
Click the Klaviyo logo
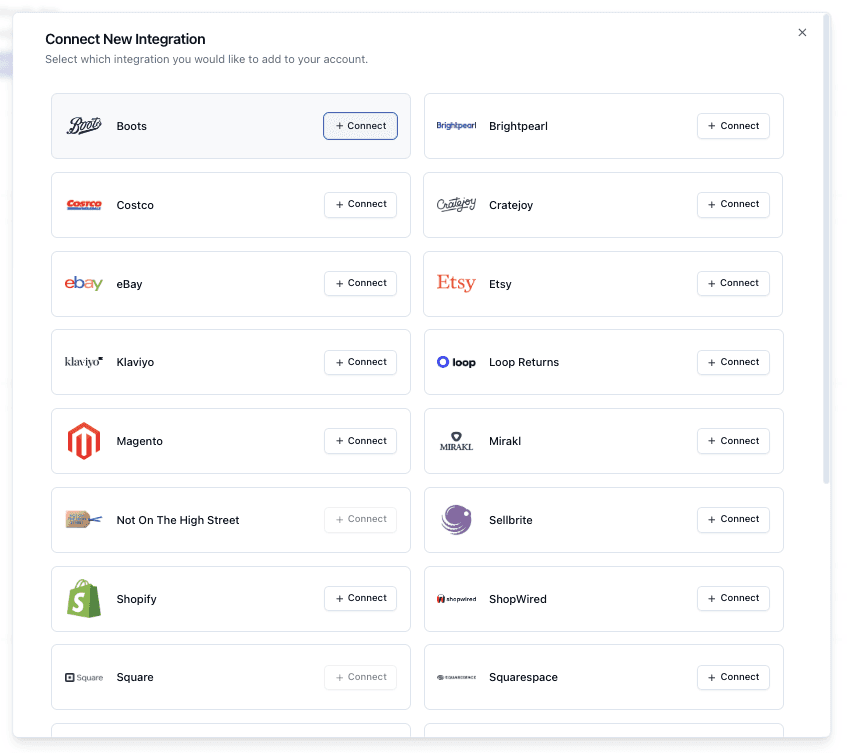(x=84, y=362)
